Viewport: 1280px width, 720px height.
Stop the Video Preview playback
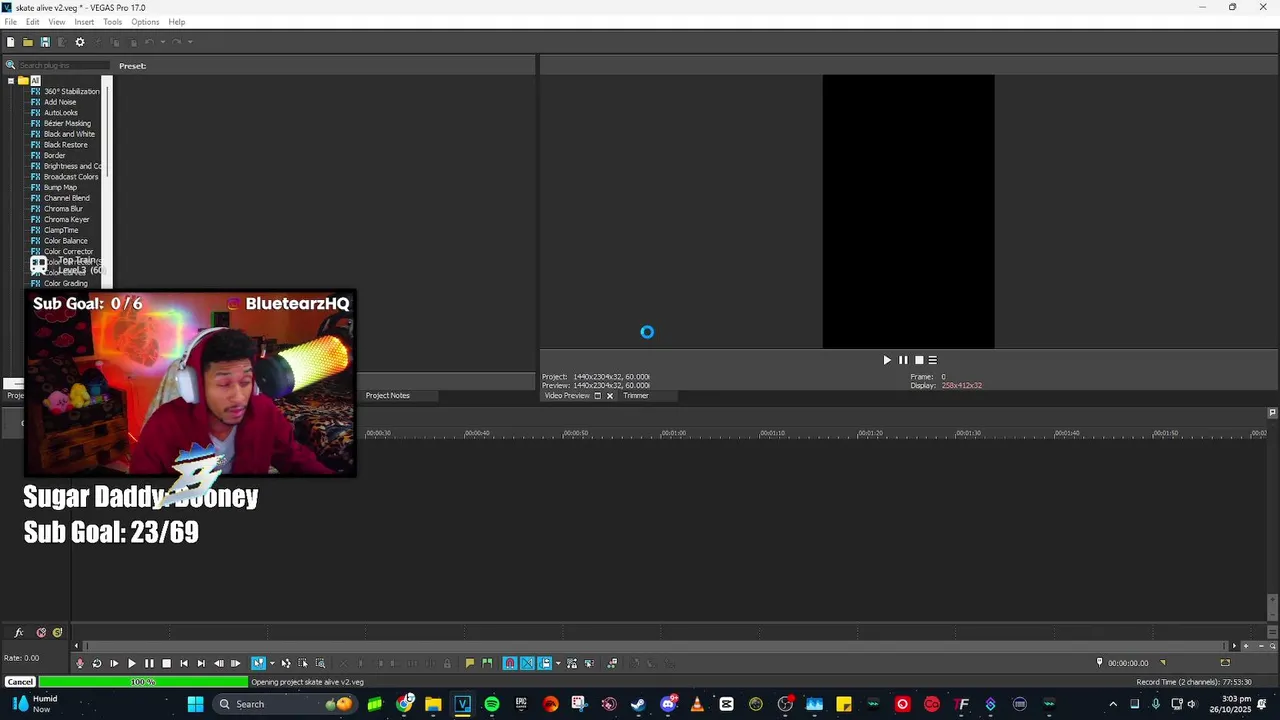(x=919, y=360)
